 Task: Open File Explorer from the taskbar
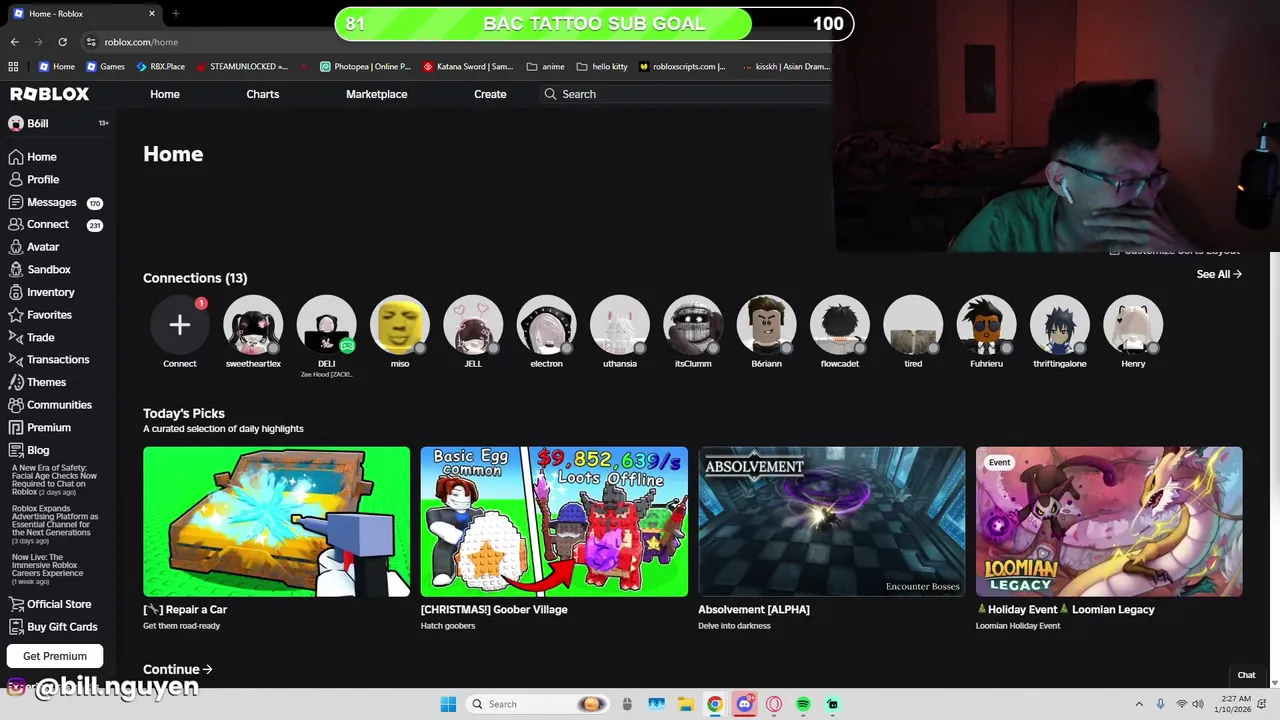pos(685,704)
